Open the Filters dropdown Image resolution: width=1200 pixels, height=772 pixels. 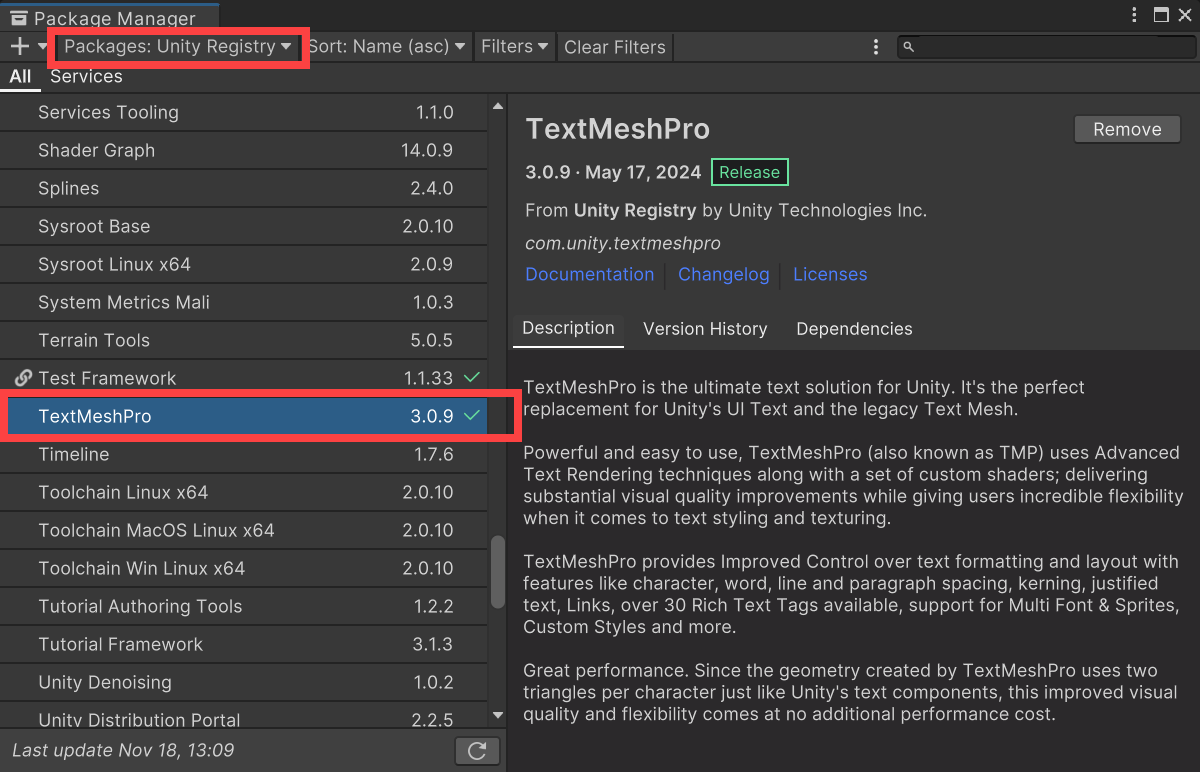[515, 46]
